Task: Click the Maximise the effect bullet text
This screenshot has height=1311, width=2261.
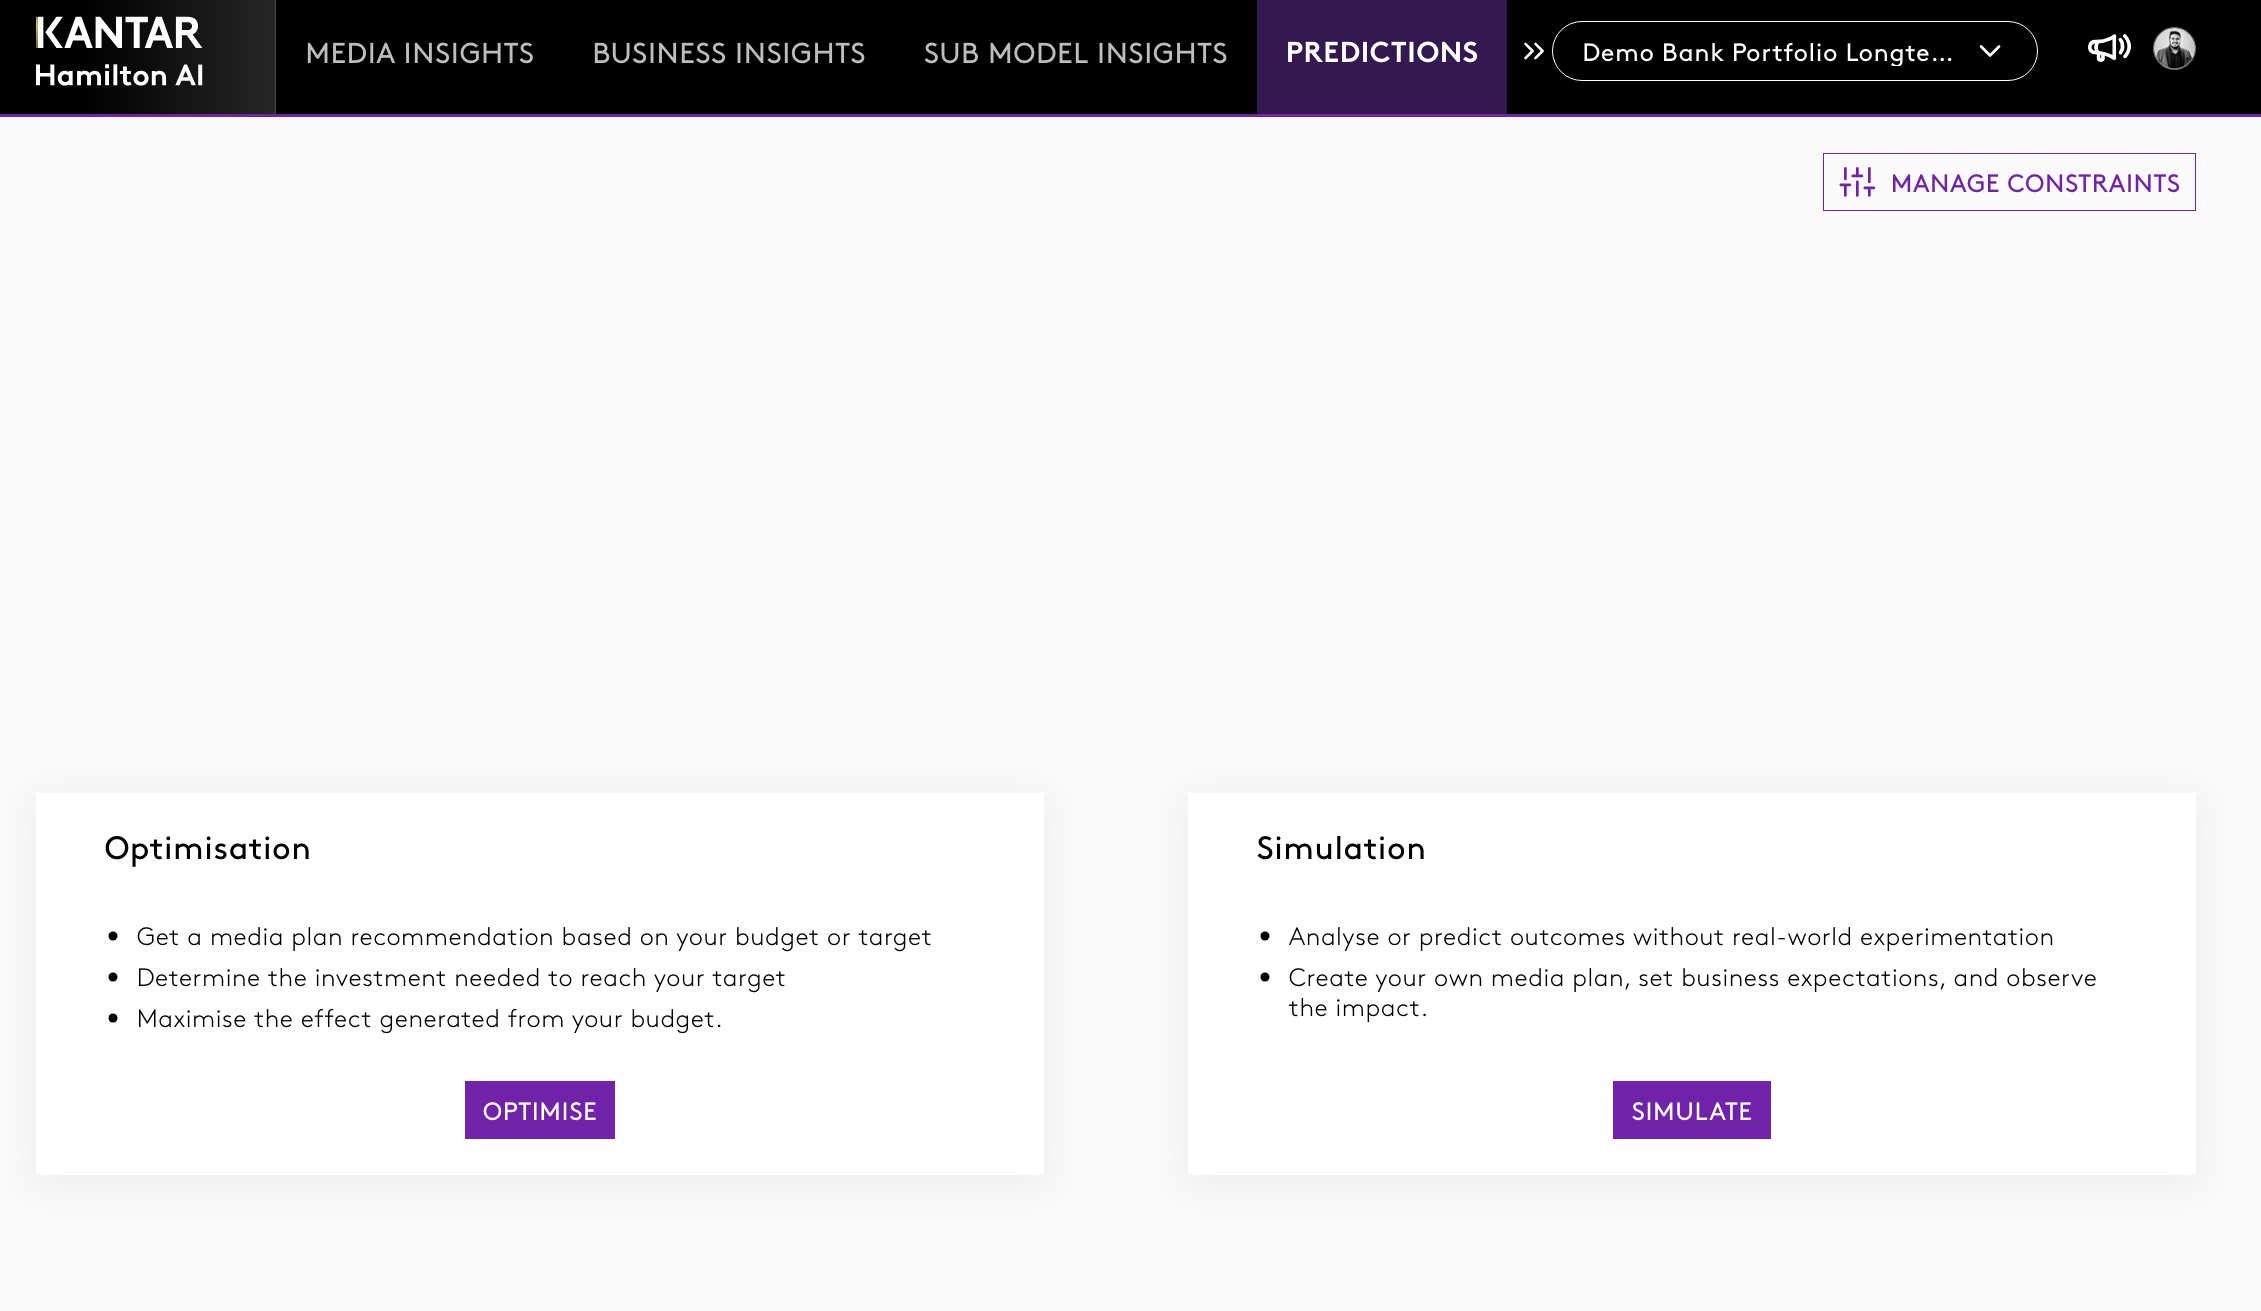Action: coord(429,1019)
